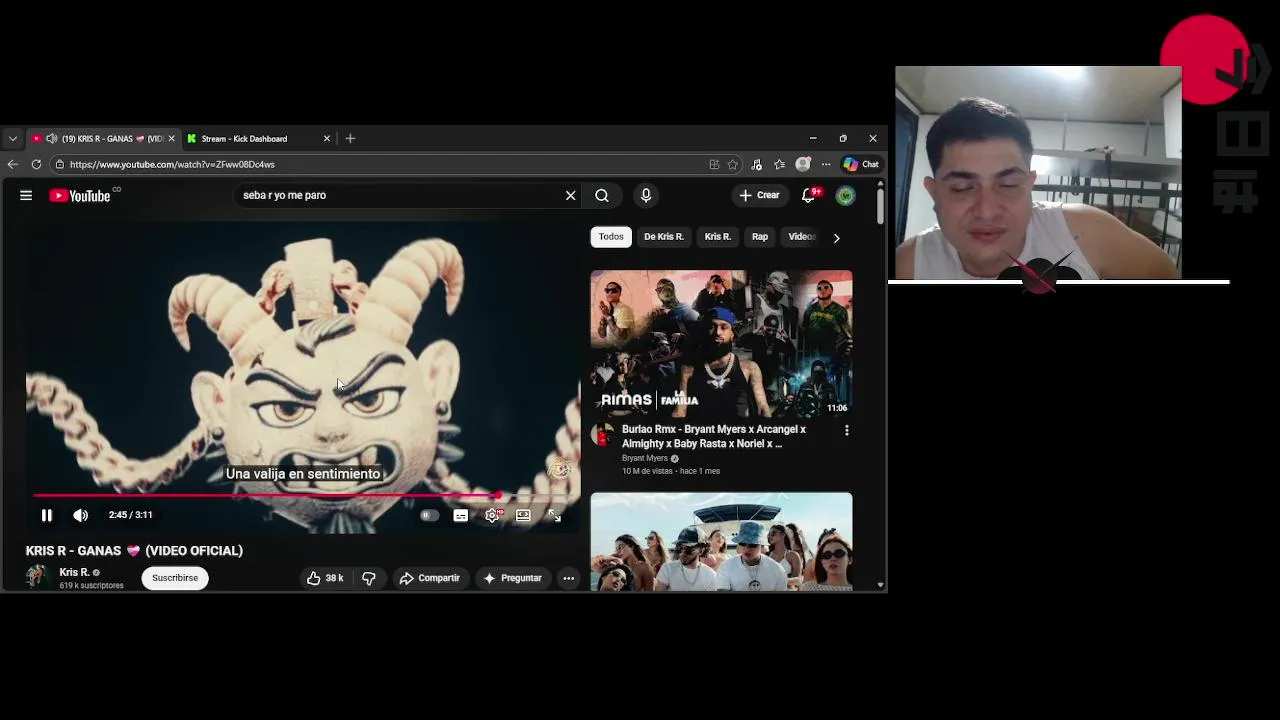Clear the search text X icon

coord(571,195)
